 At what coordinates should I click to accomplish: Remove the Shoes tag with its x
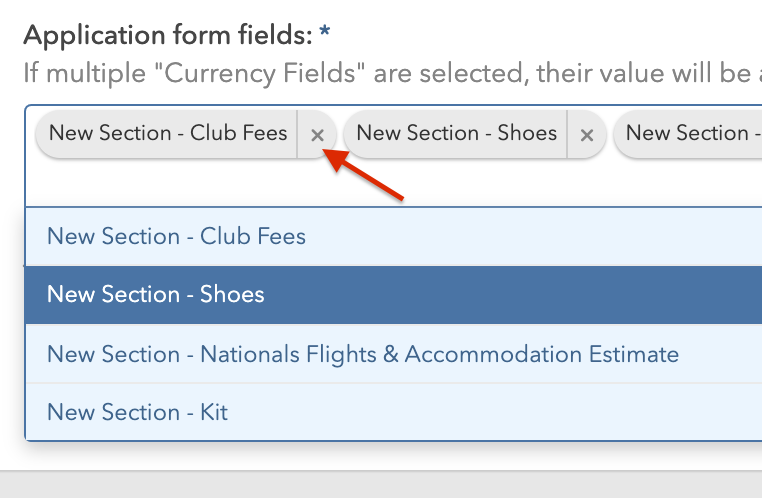tap(587, 135)
